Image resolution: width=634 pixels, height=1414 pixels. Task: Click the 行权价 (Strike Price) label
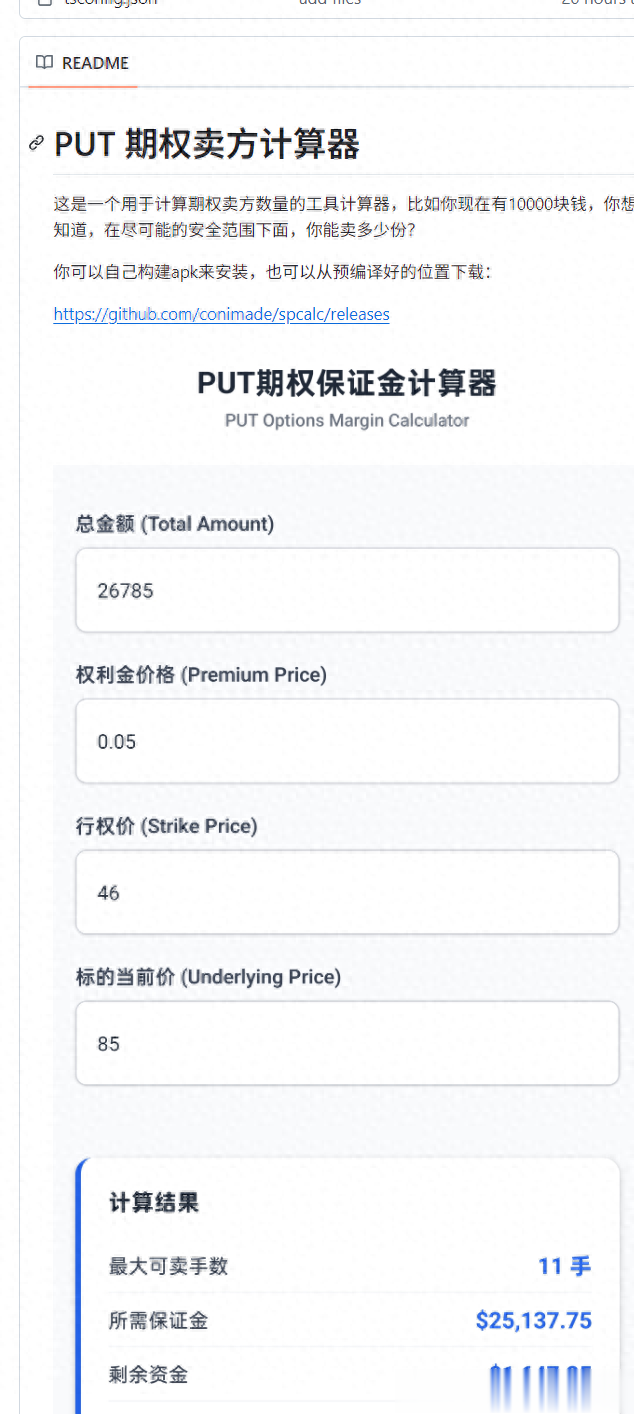coord(166,826)
